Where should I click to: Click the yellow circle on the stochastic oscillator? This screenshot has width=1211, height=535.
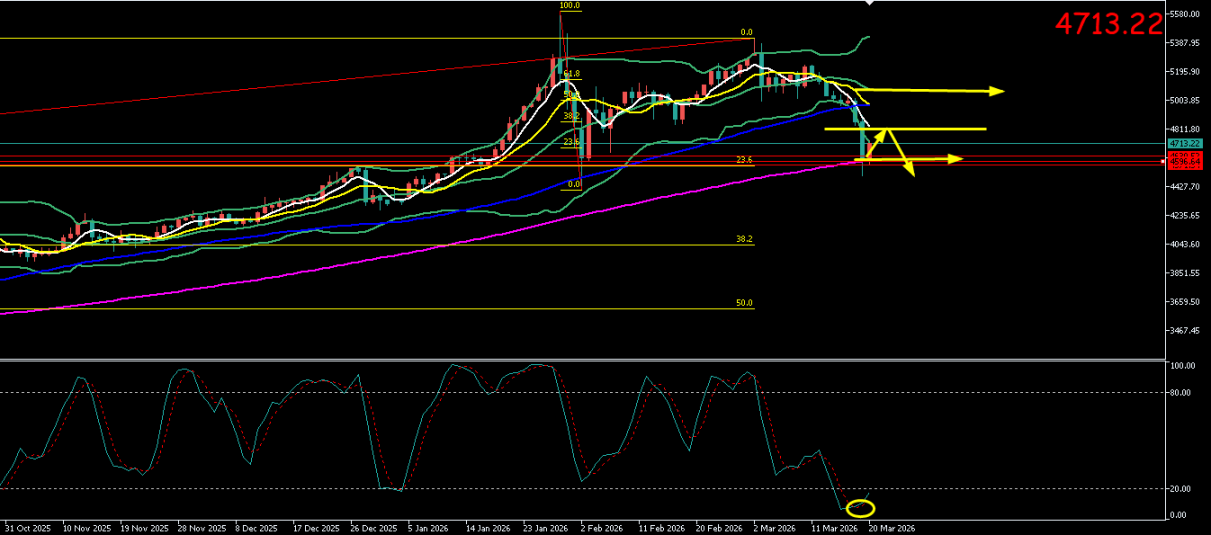(860, 508)
